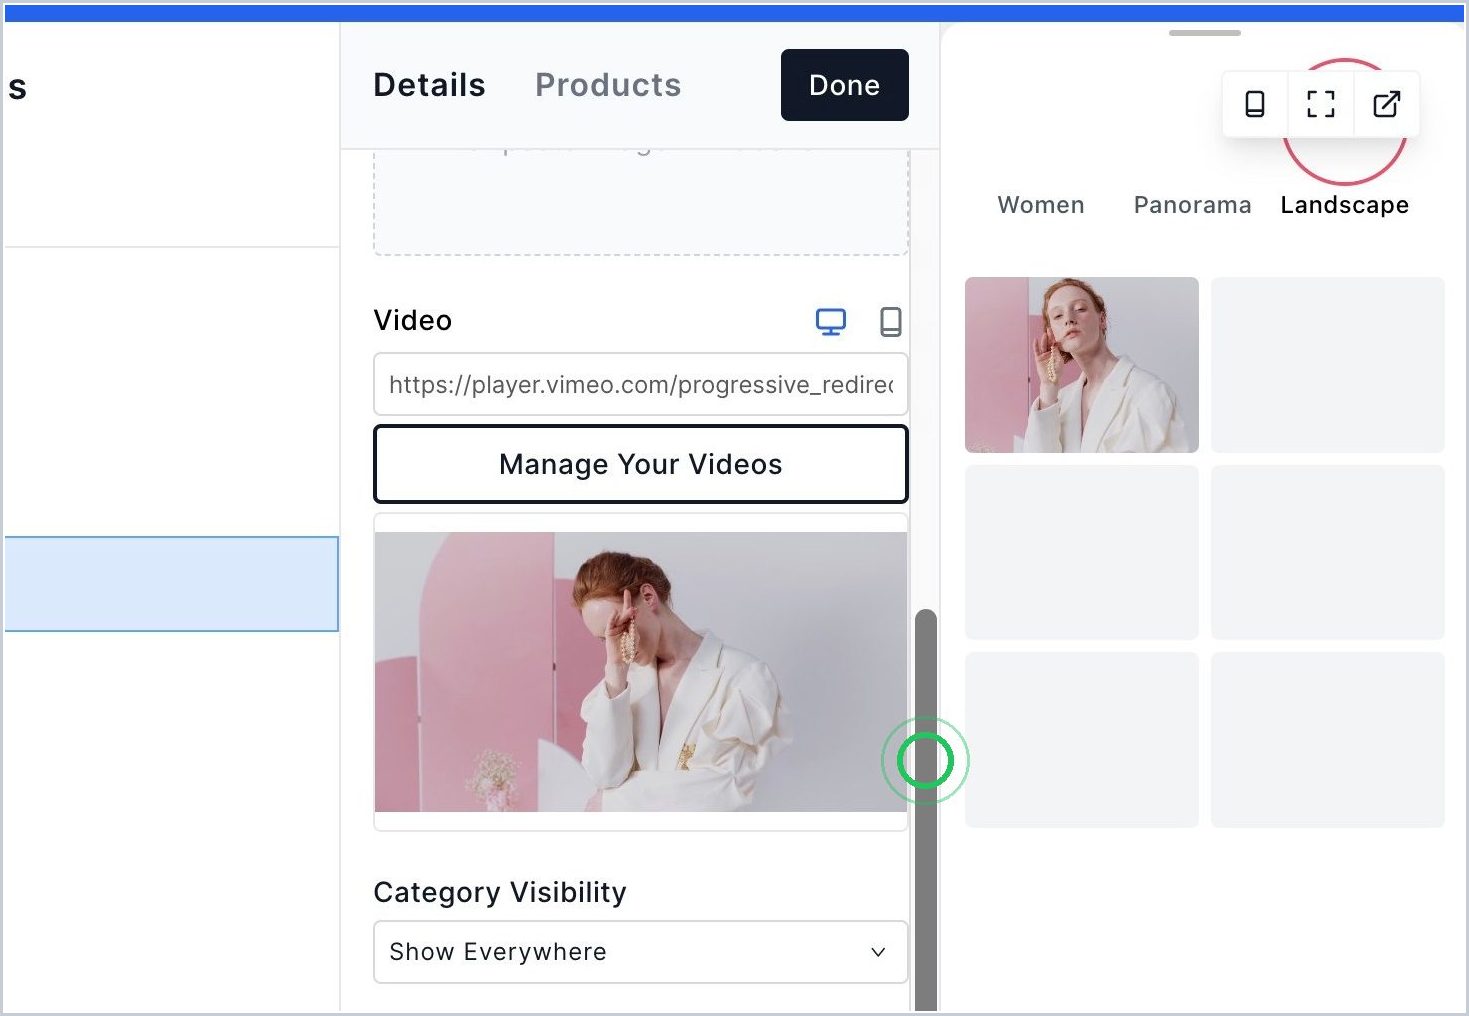Click the drag handle above preview
The image size is (1469, 1016).
pos(1205,33)
